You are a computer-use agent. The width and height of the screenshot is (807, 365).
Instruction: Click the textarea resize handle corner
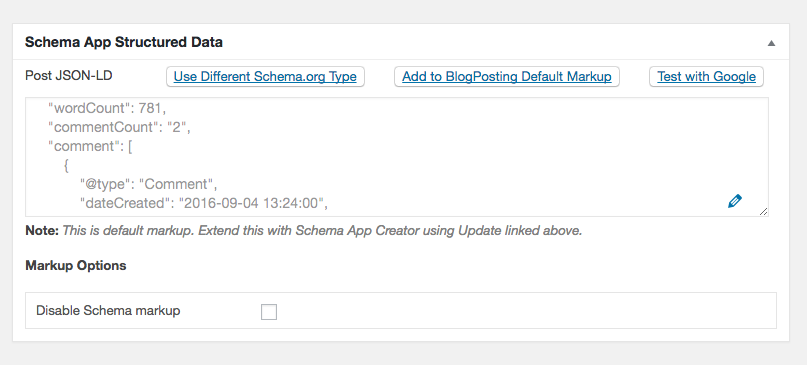click(763, 211)
